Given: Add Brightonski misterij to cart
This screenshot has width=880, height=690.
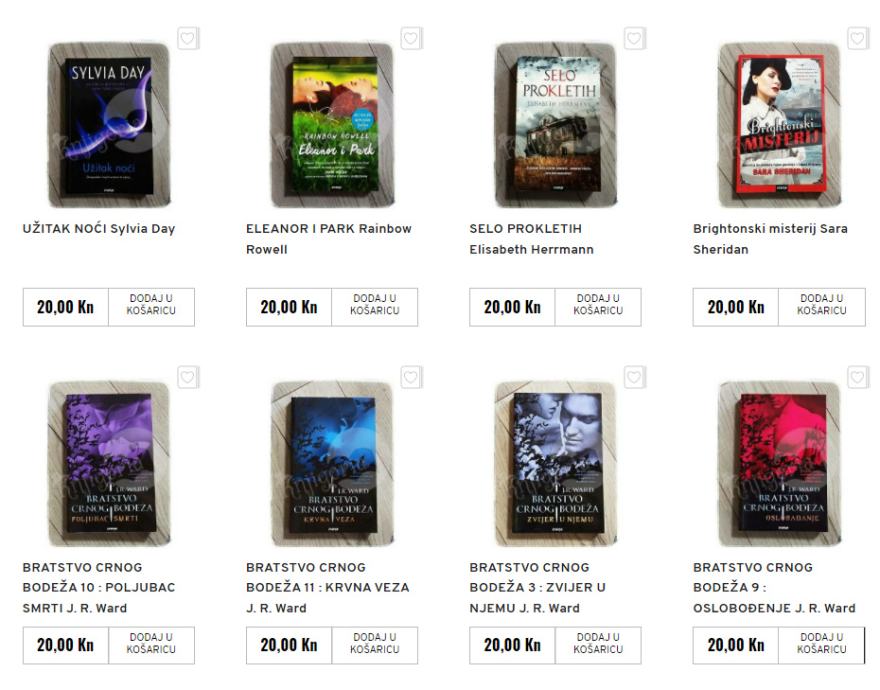Looking at the screenshot, I should pos(822,307).
